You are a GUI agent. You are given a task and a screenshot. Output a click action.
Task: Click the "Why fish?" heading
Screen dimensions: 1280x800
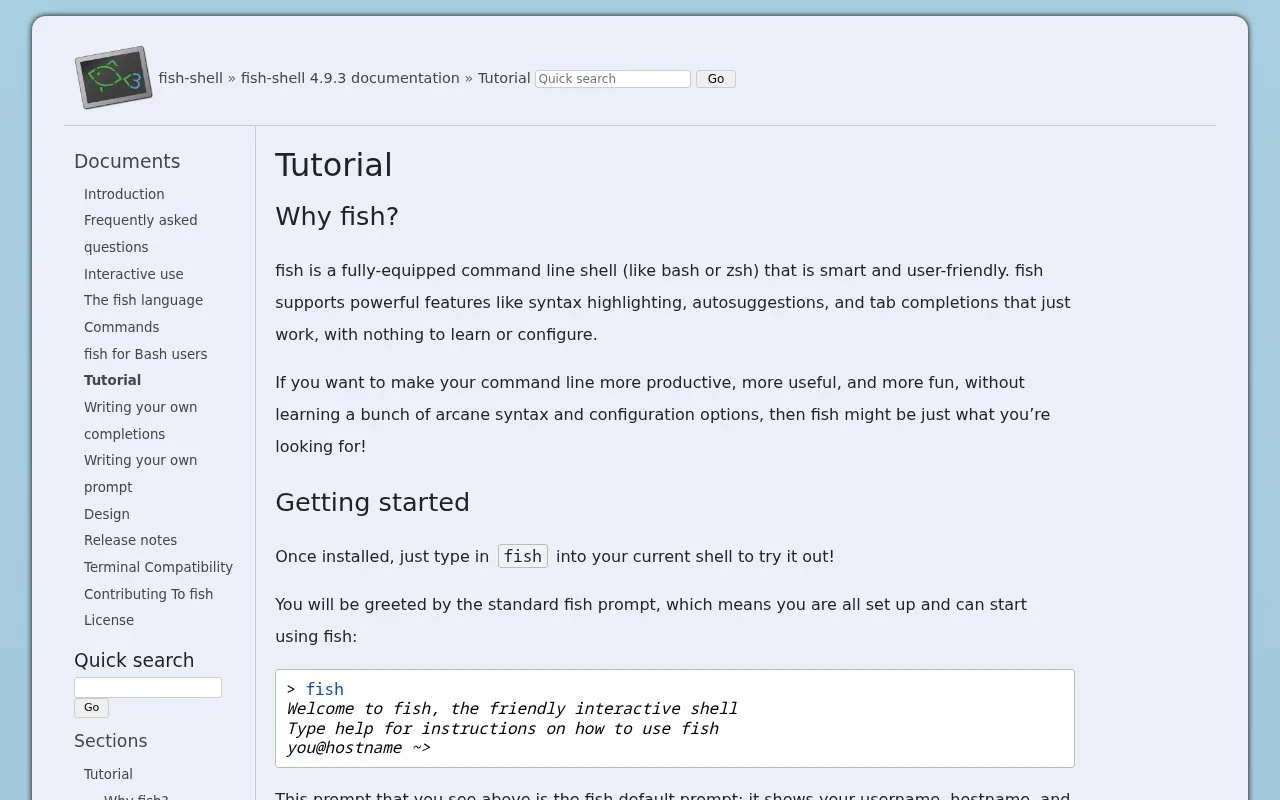337,216
